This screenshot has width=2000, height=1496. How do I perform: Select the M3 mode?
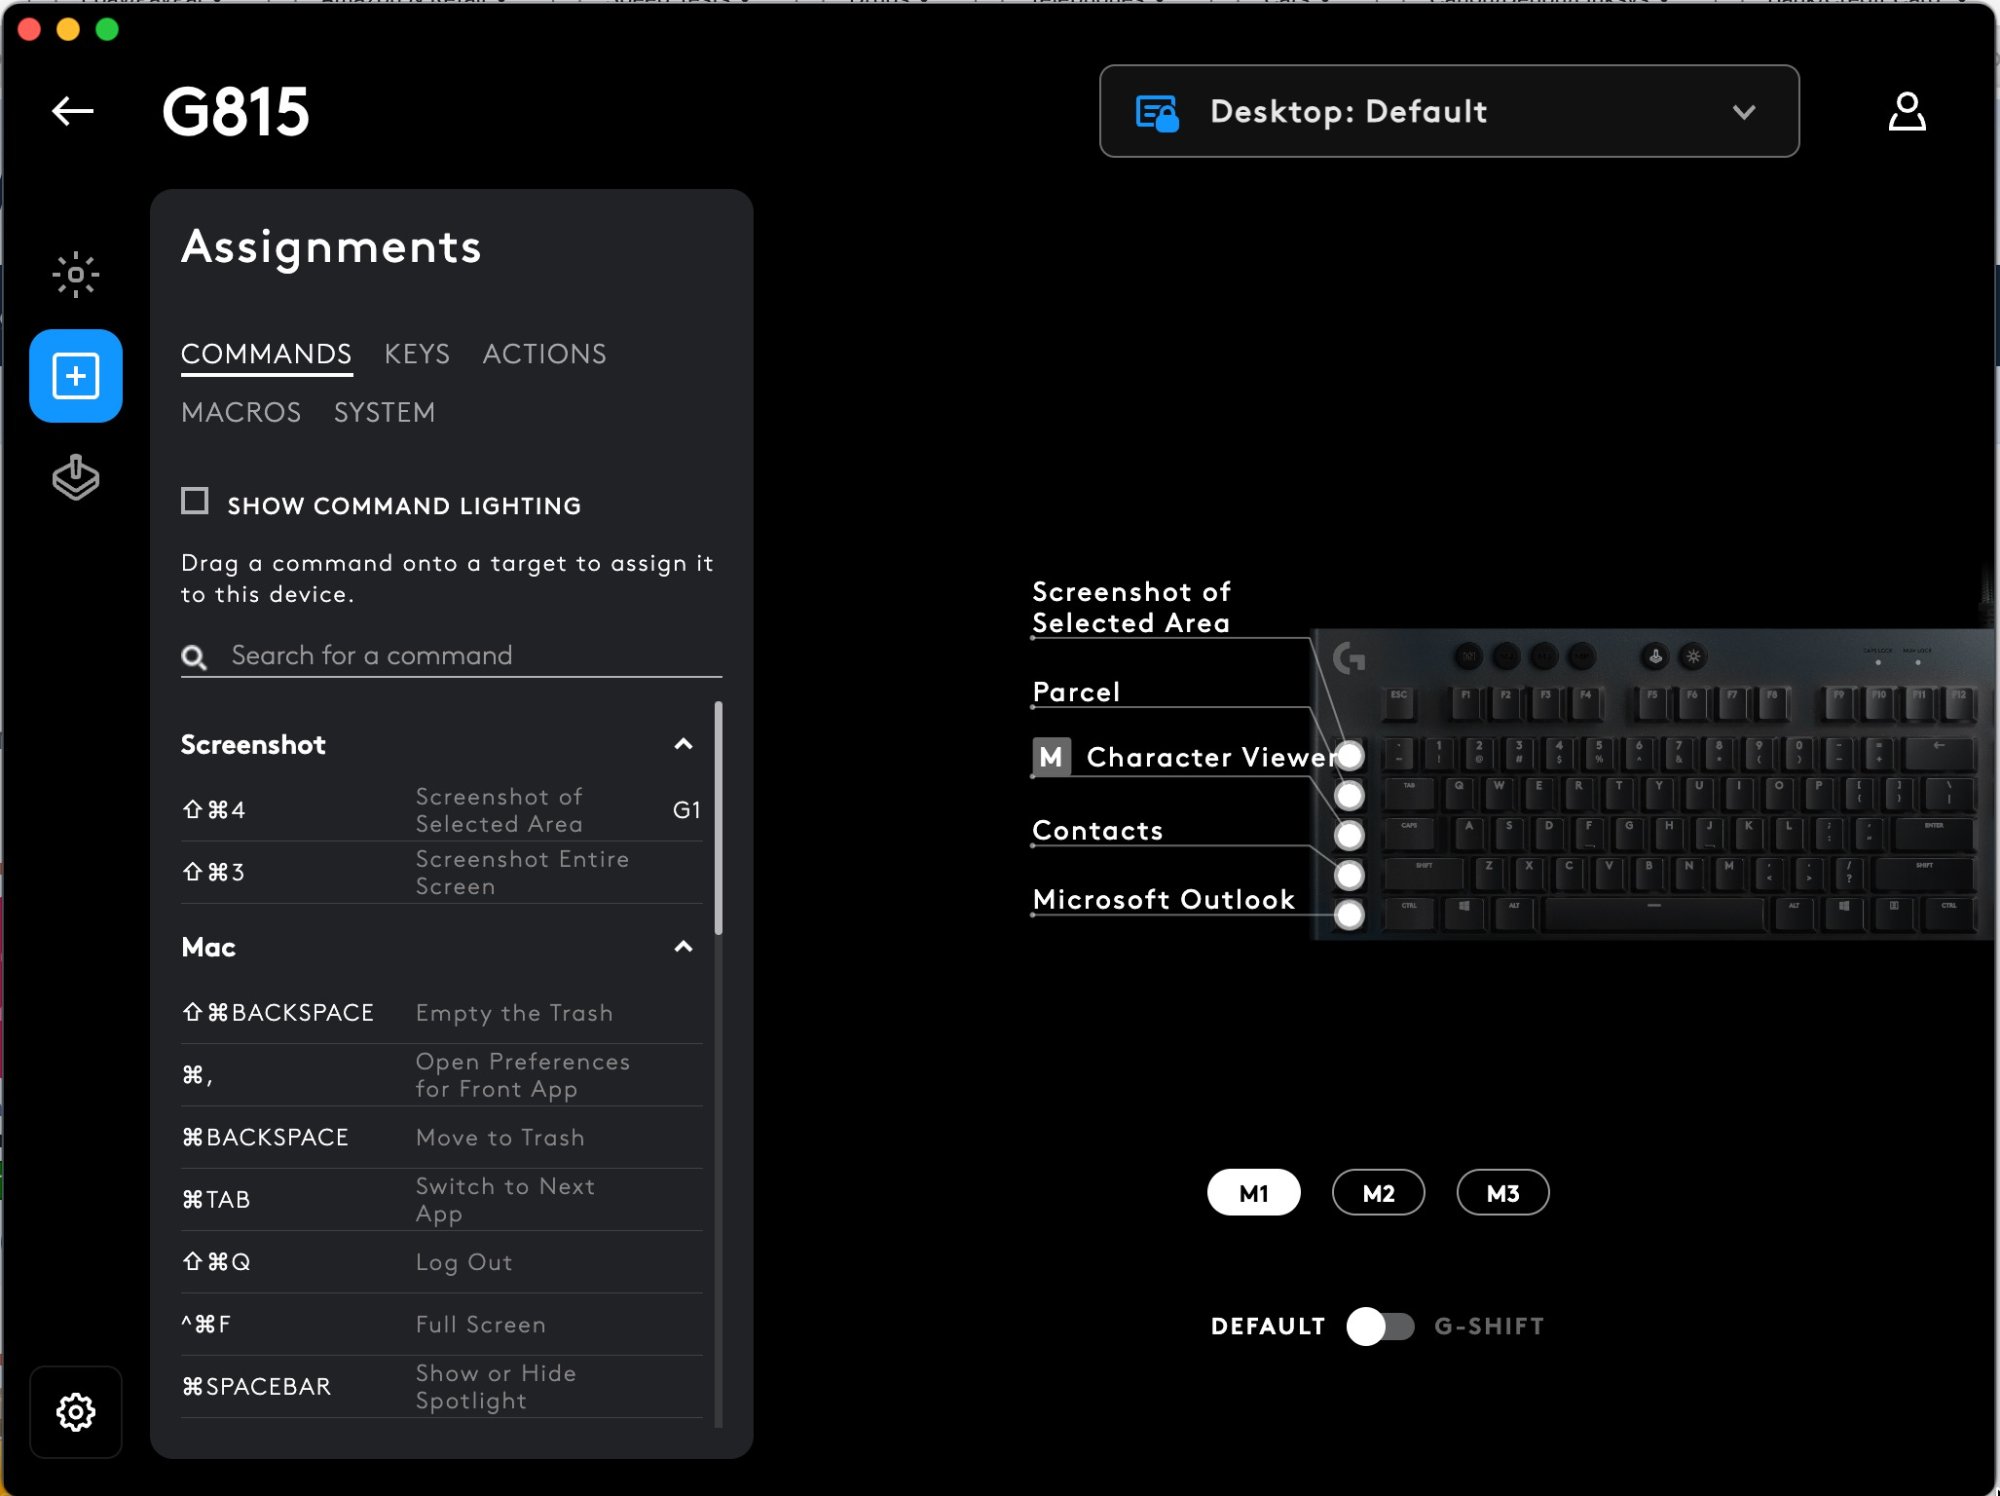(x=1503, y=1193)
